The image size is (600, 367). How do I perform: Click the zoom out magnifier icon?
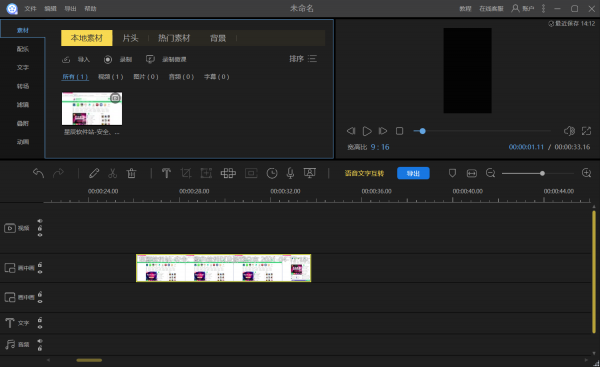pos(490,173)
